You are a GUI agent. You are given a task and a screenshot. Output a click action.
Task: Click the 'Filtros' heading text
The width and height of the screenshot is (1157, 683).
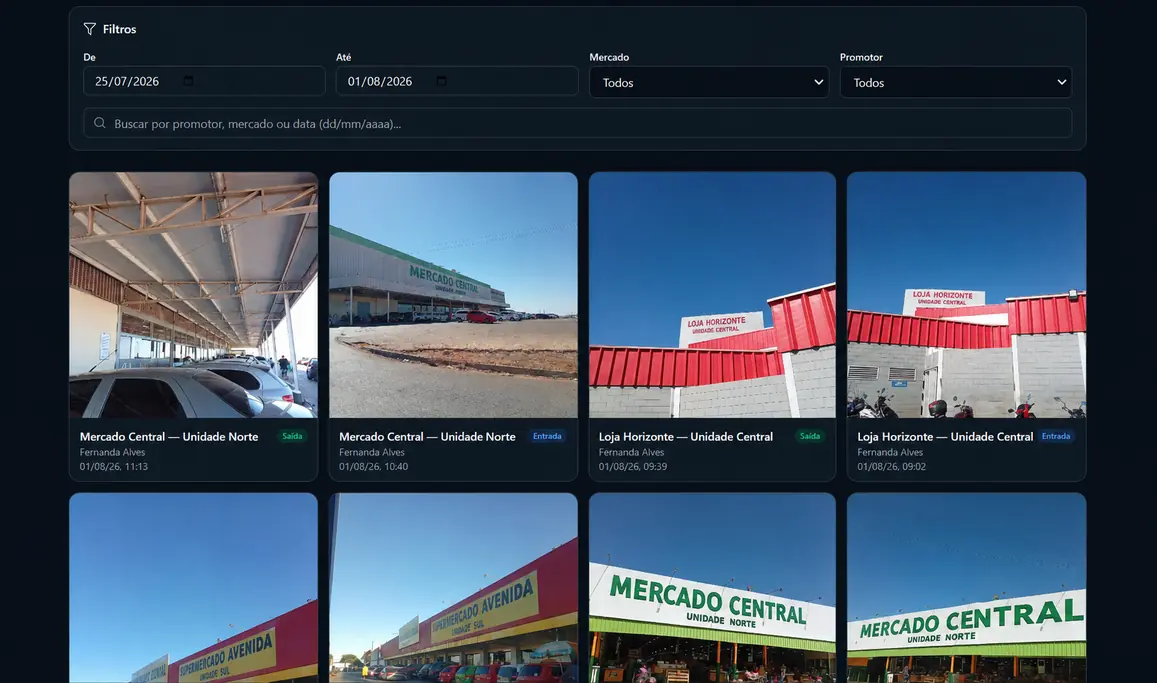(120, 29)
